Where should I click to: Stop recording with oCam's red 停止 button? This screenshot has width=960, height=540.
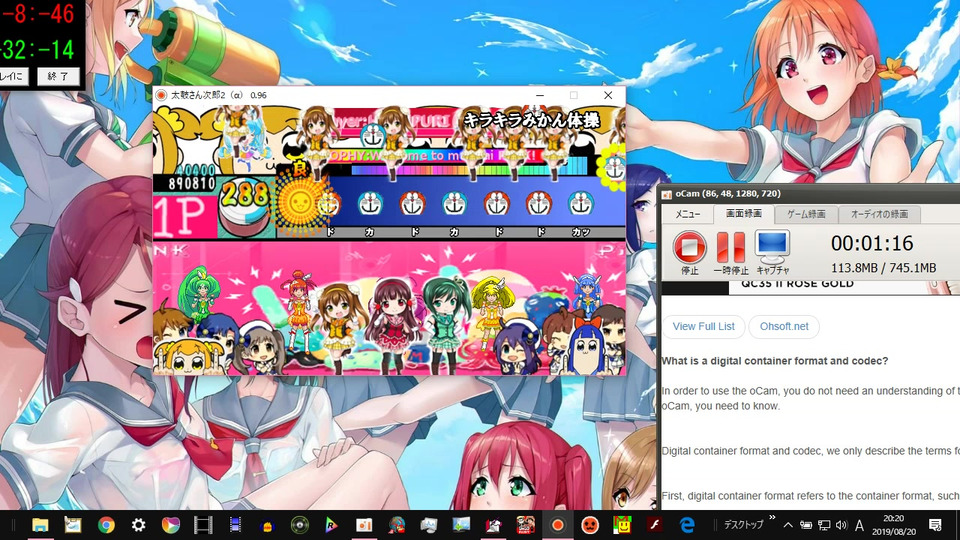(689, 252)
